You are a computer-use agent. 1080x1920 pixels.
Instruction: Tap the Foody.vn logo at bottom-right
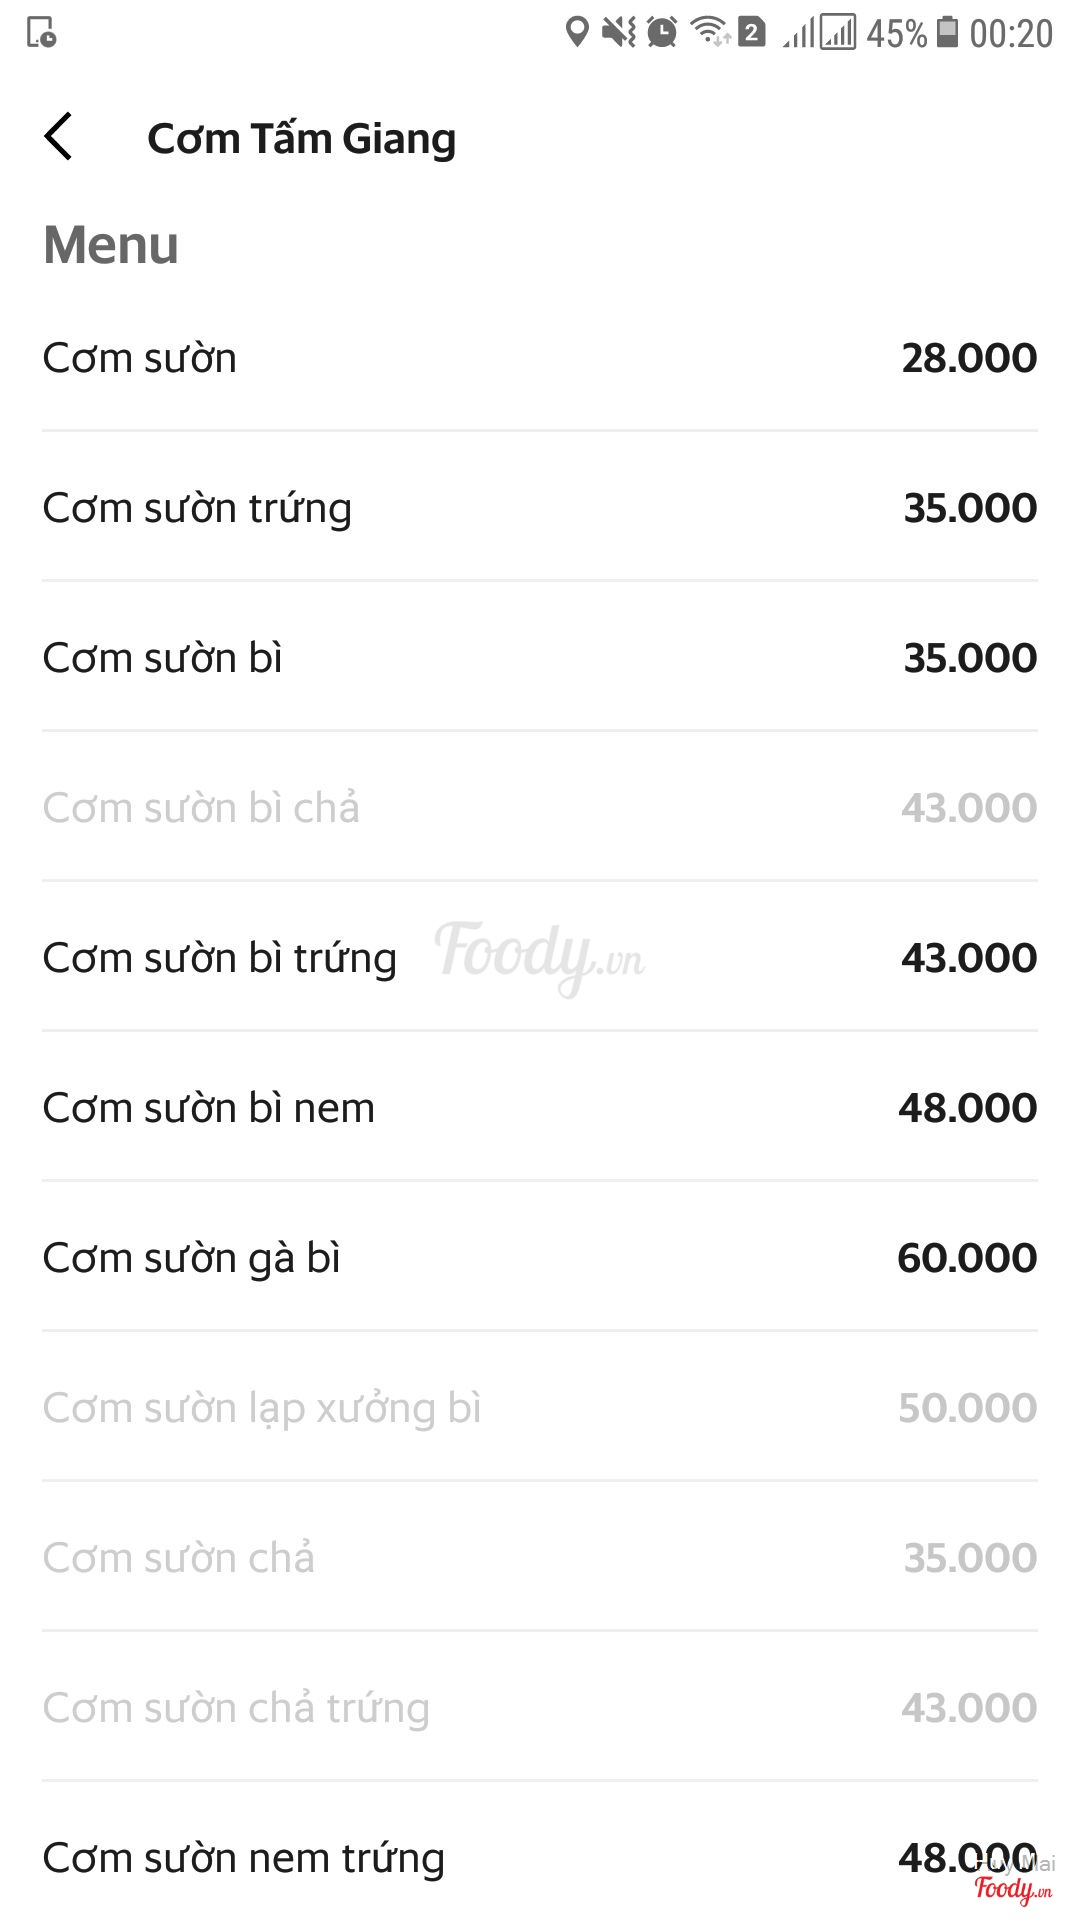1012,1889
